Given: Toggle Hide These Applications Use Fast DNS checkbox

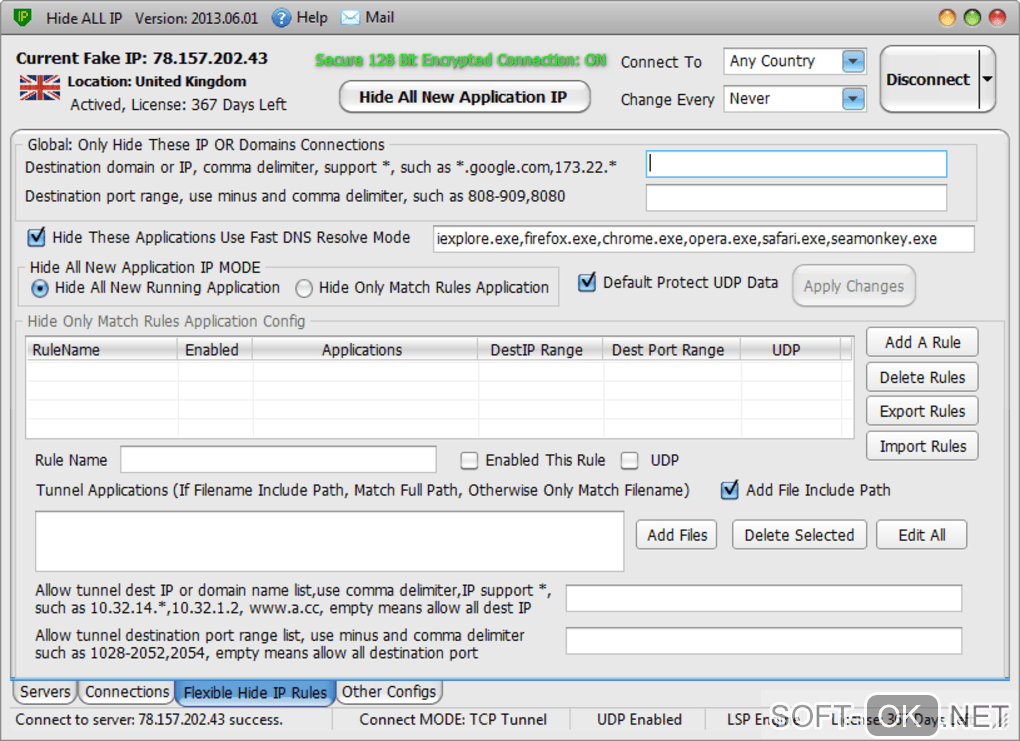Looking at the screenshot, I should click(x=36, y=237).
